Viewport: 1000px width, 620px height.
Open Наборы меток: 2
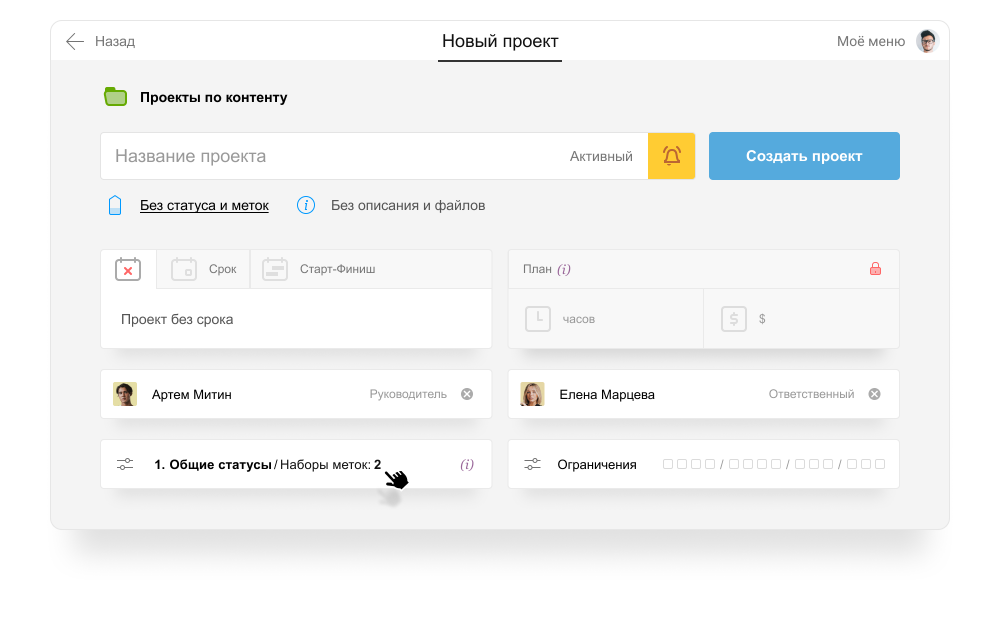coord(330,465)
